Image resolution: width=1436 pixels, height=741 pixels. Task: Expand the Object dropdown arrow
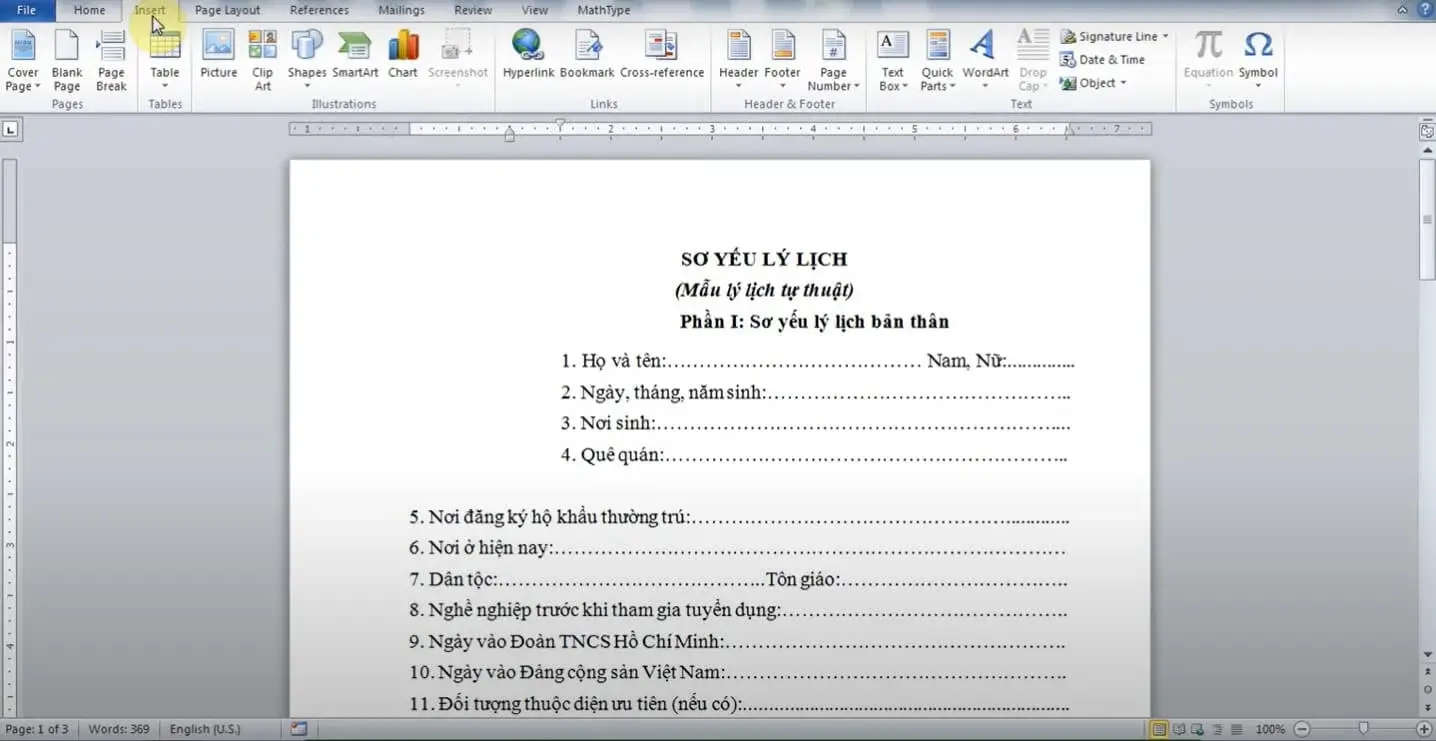point(1123,83)
